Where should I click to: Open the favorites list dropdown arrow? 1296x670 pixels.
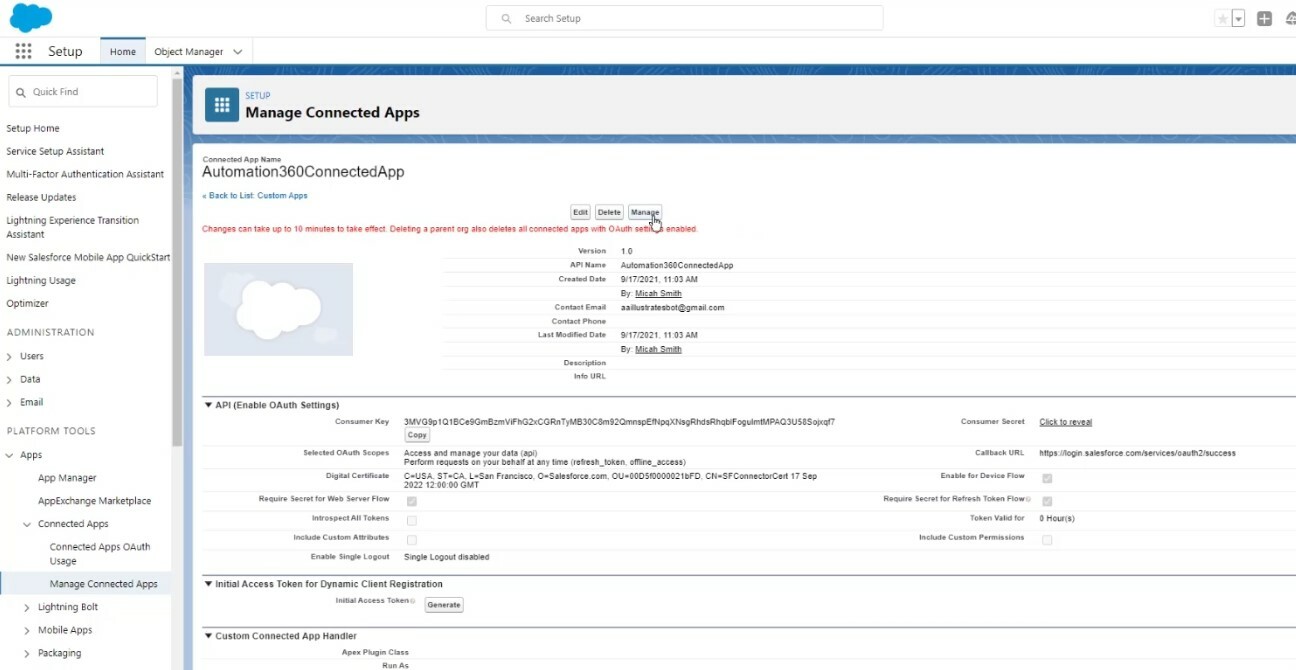click(x=1238, y=19)
